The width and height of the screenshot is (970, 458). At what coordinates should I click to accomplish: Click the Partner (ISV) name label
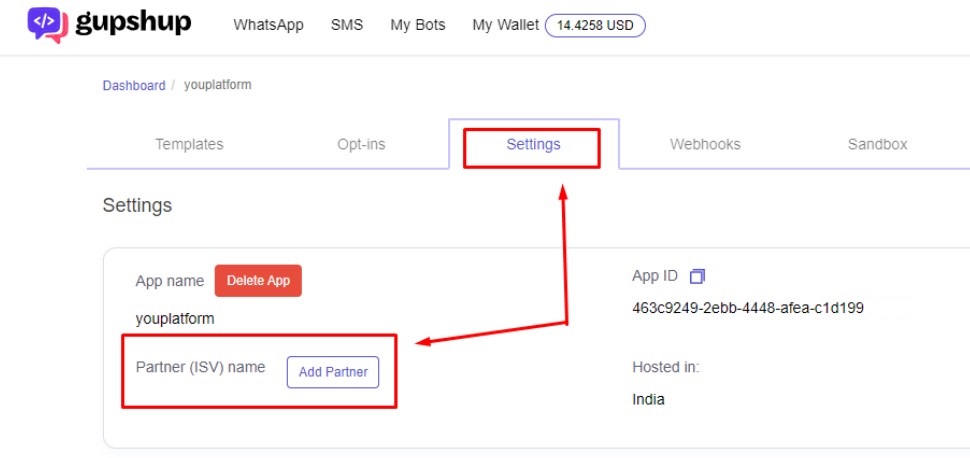pos(200,367)
